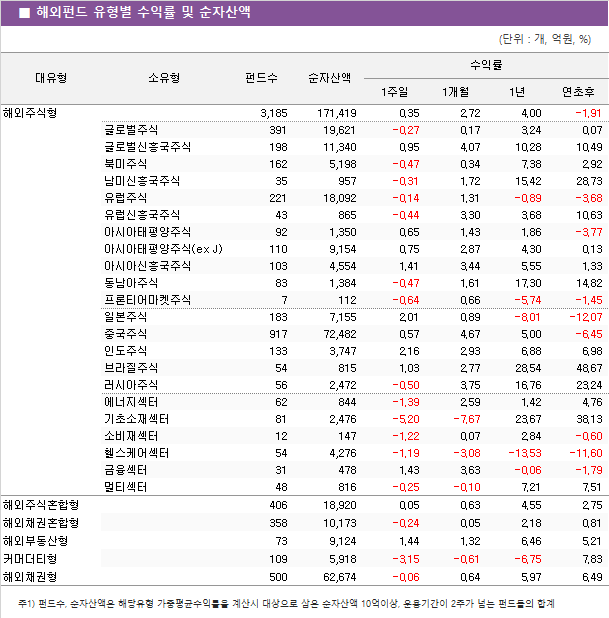609x618 pixels.
Task: Click the -12.07 year-to-date return for 일본주식
Action: tap(586, 317)
